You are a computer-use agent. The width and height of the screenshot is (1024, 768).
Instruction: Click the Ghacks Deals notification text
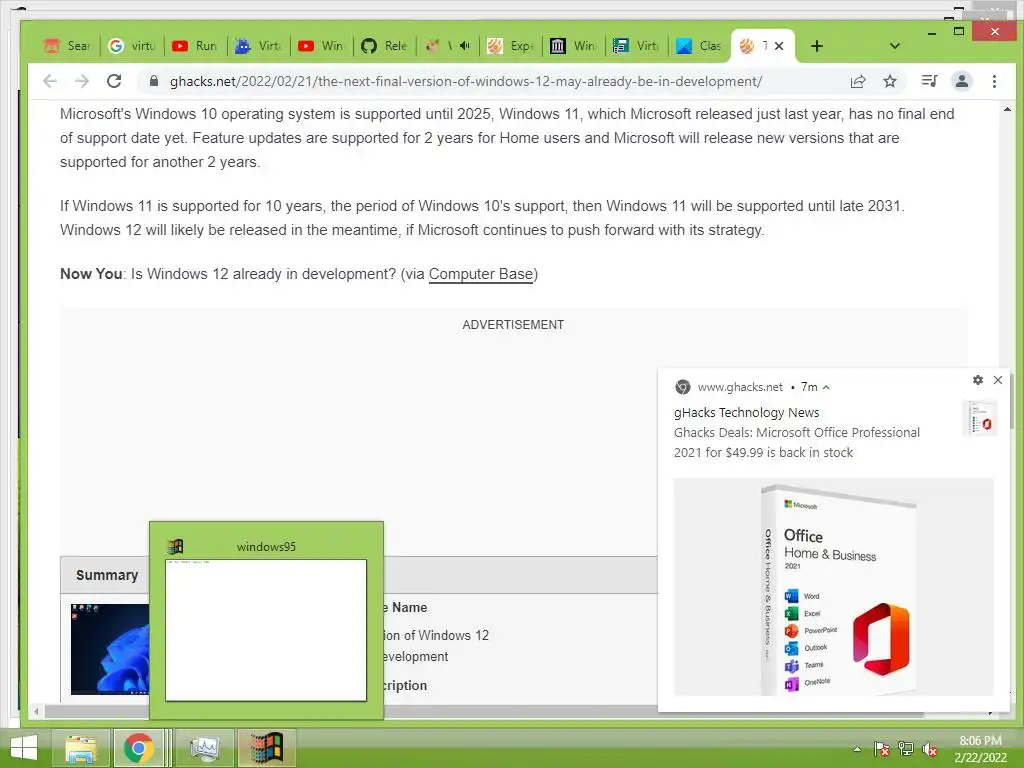[797, 442]
